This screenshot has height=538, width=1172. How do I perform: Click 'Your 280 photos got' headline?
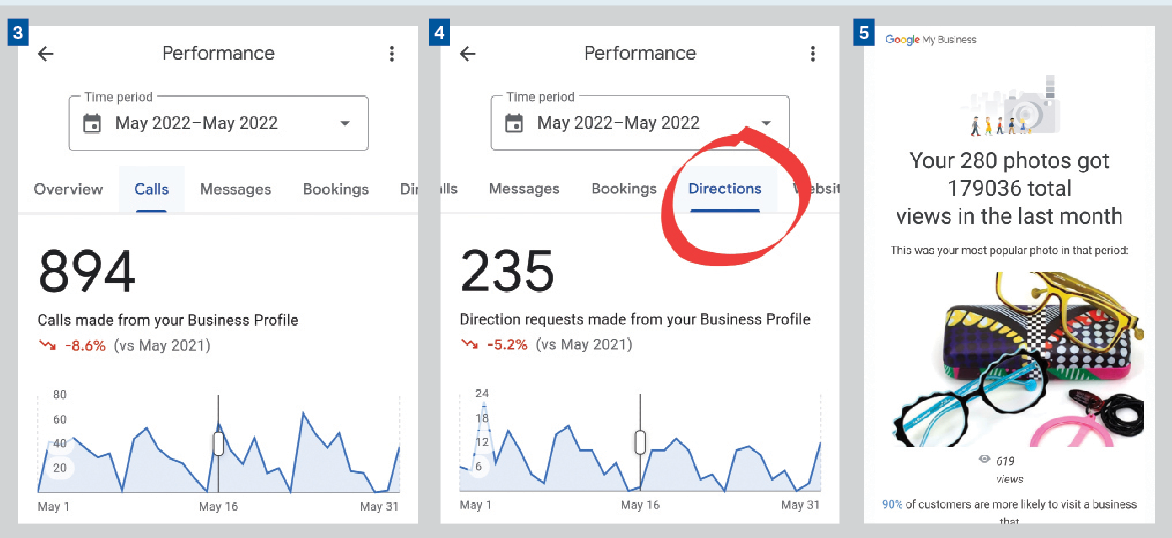click(x=1009, y=161)
